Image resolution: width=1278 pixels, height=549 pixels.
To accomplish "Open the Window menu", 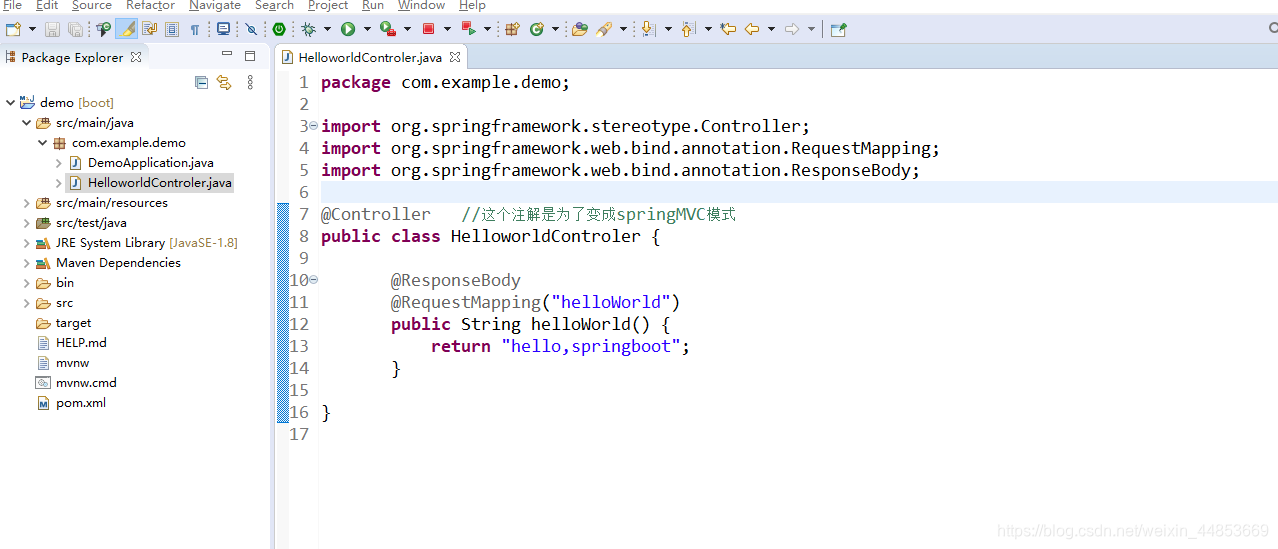I will [422, 5].
